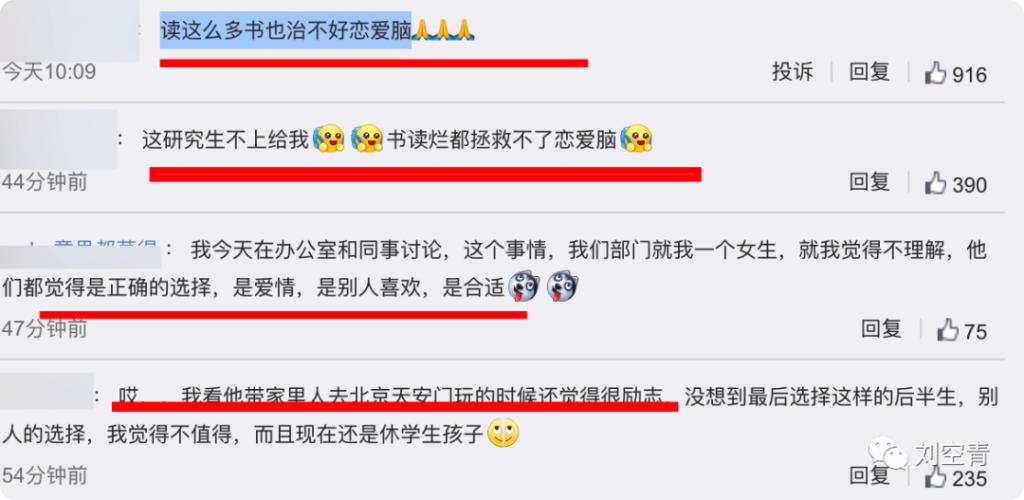Screen dimensions: 1024x500
Task: Reply to the 今天10:09 comment
Action: pos(869,72)
